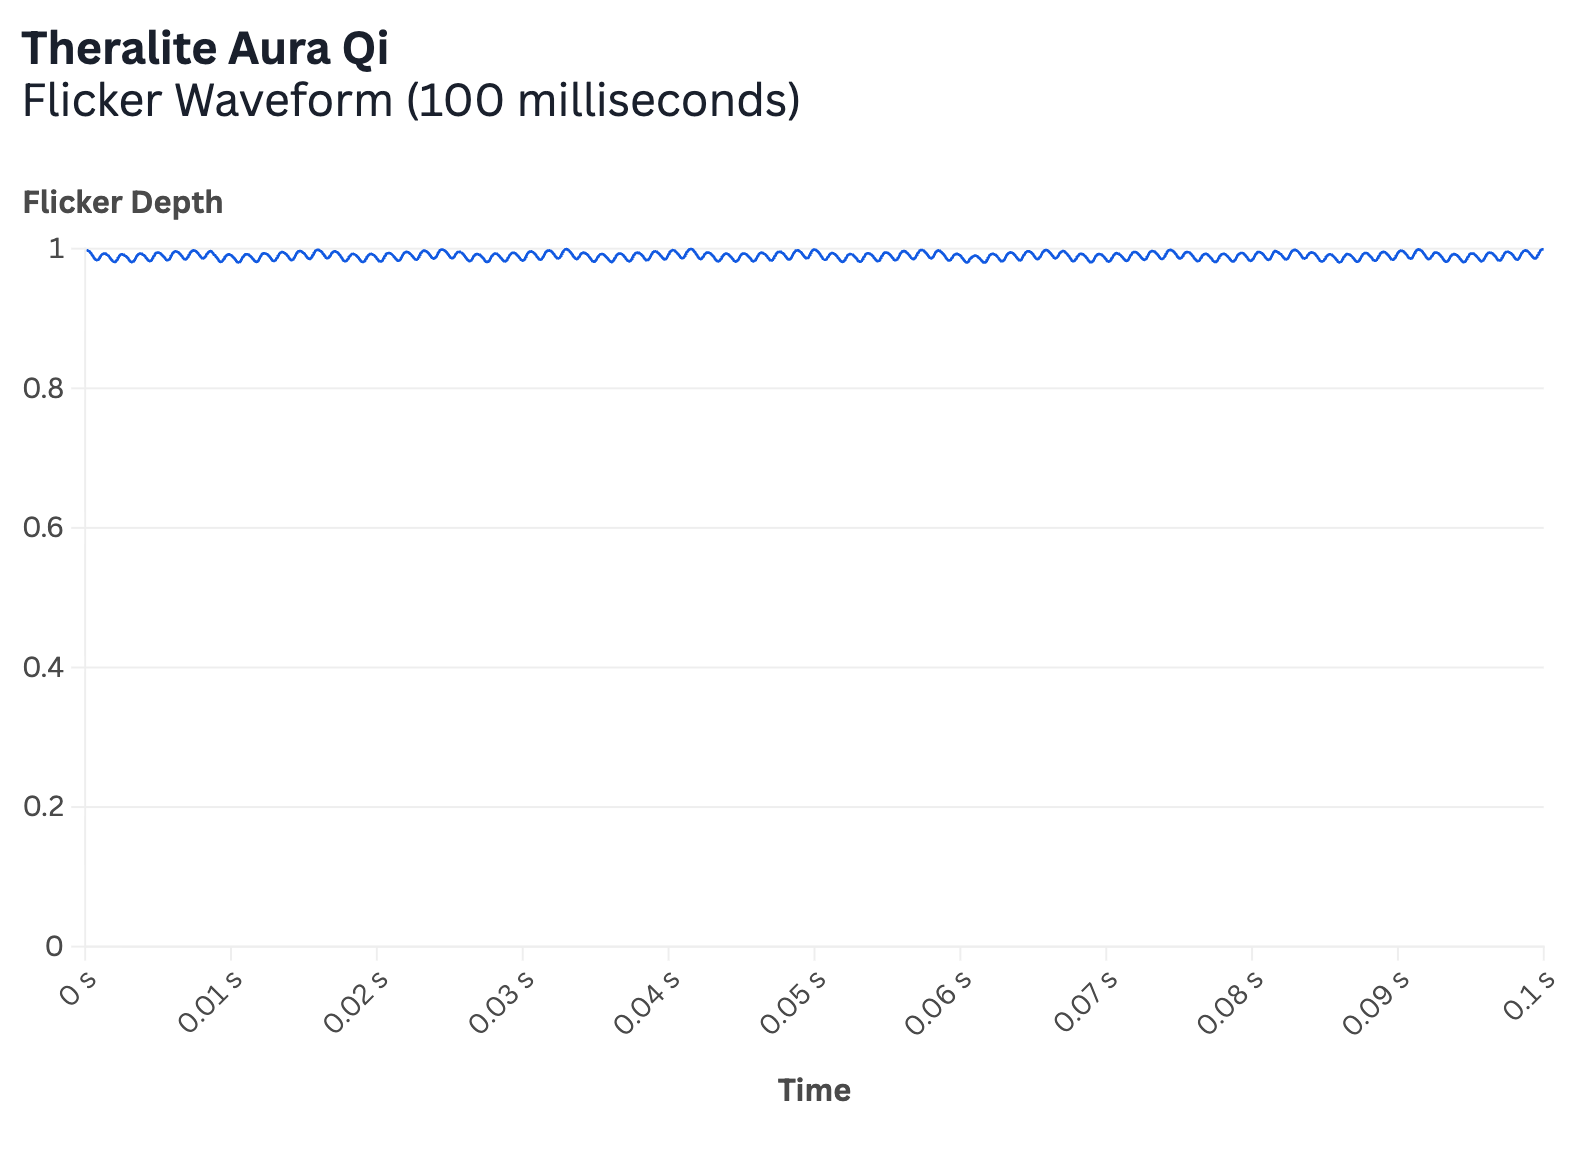Click the 0 s x-axis tick label
The image size is (1588, 1150).
(78, 988)
